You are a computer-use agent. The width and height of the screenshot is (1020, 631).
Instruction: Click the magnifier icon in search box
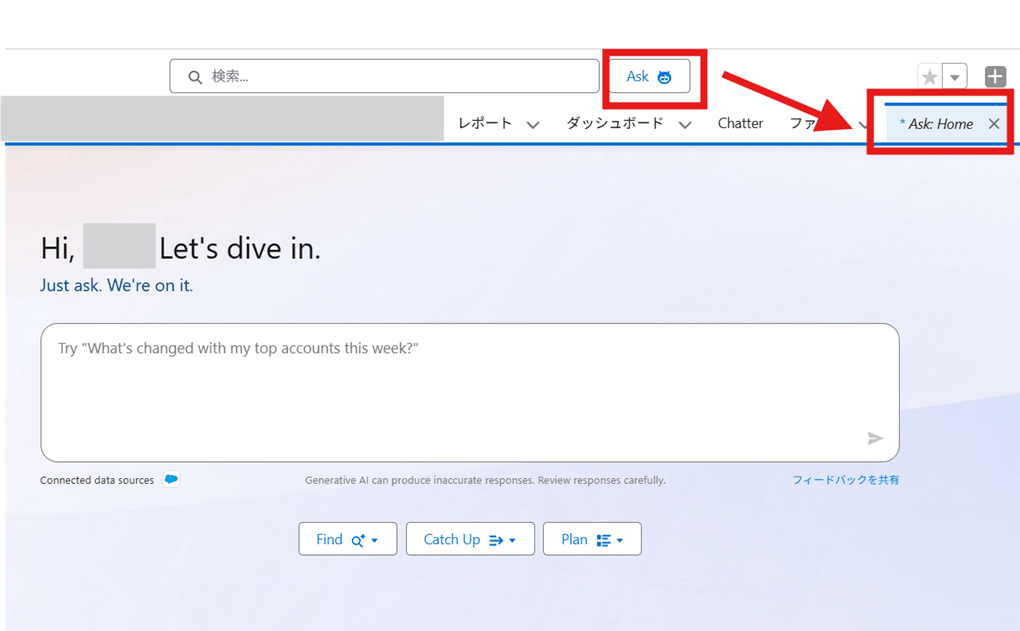[x=195, y=77]
